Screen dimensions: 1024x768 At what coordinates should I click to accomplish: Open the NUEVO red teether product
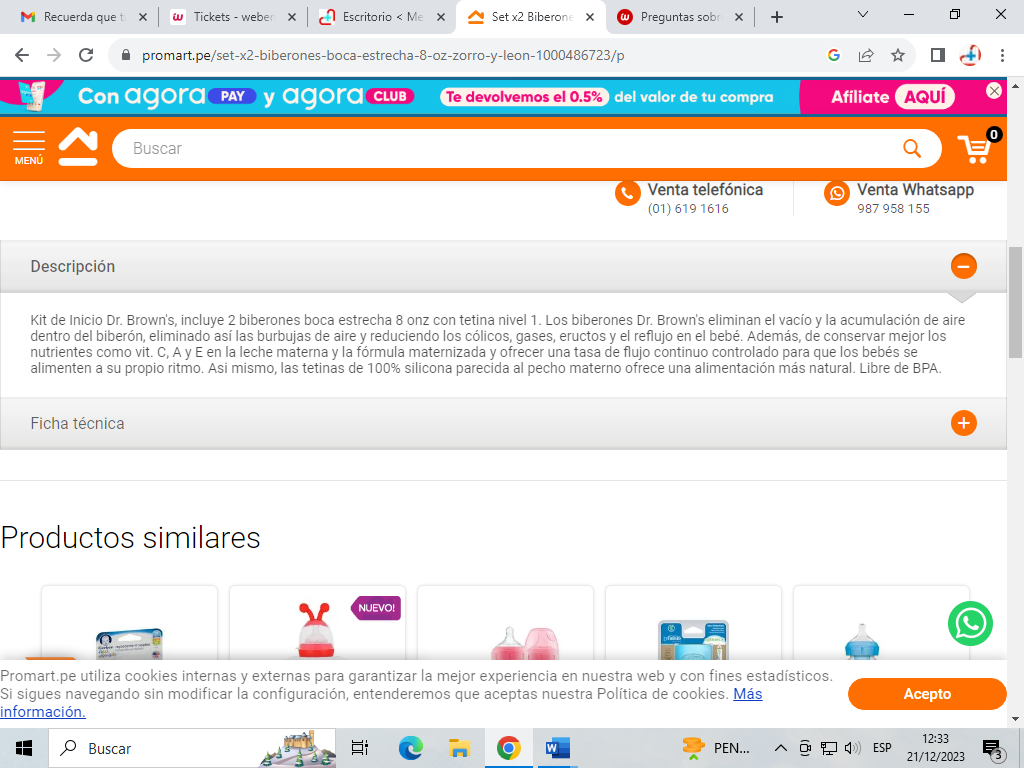[317, 630]
